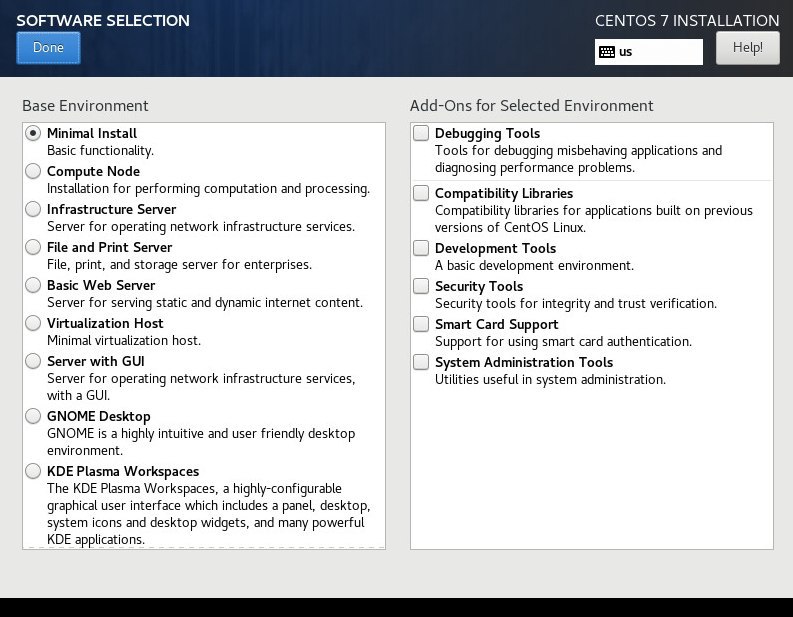Click 'Server for operating network infrastructure services.' under Infrastructure Server
Viewport: 793px width, 617px height.
click(x=201, y=227)
